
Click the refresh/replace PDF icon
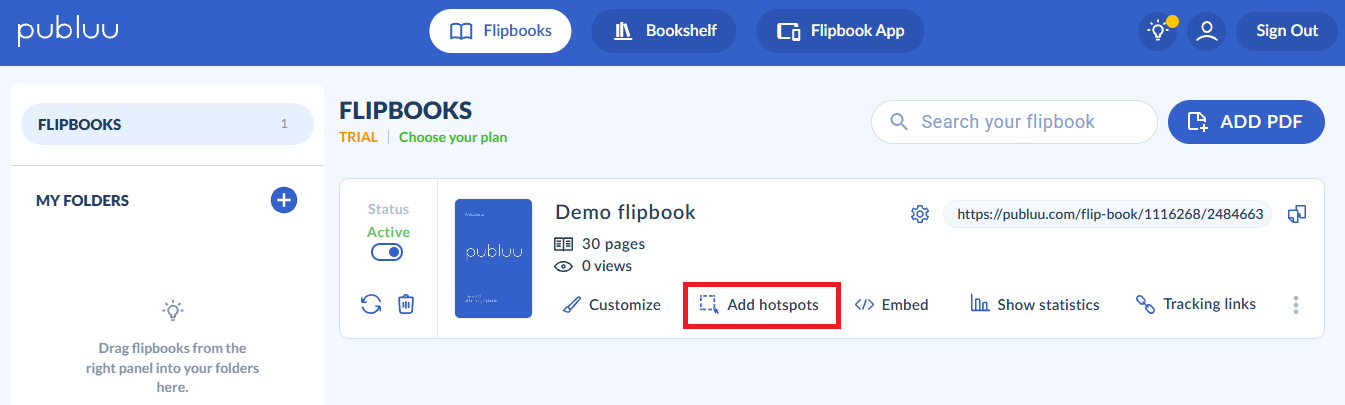(371, 304)
